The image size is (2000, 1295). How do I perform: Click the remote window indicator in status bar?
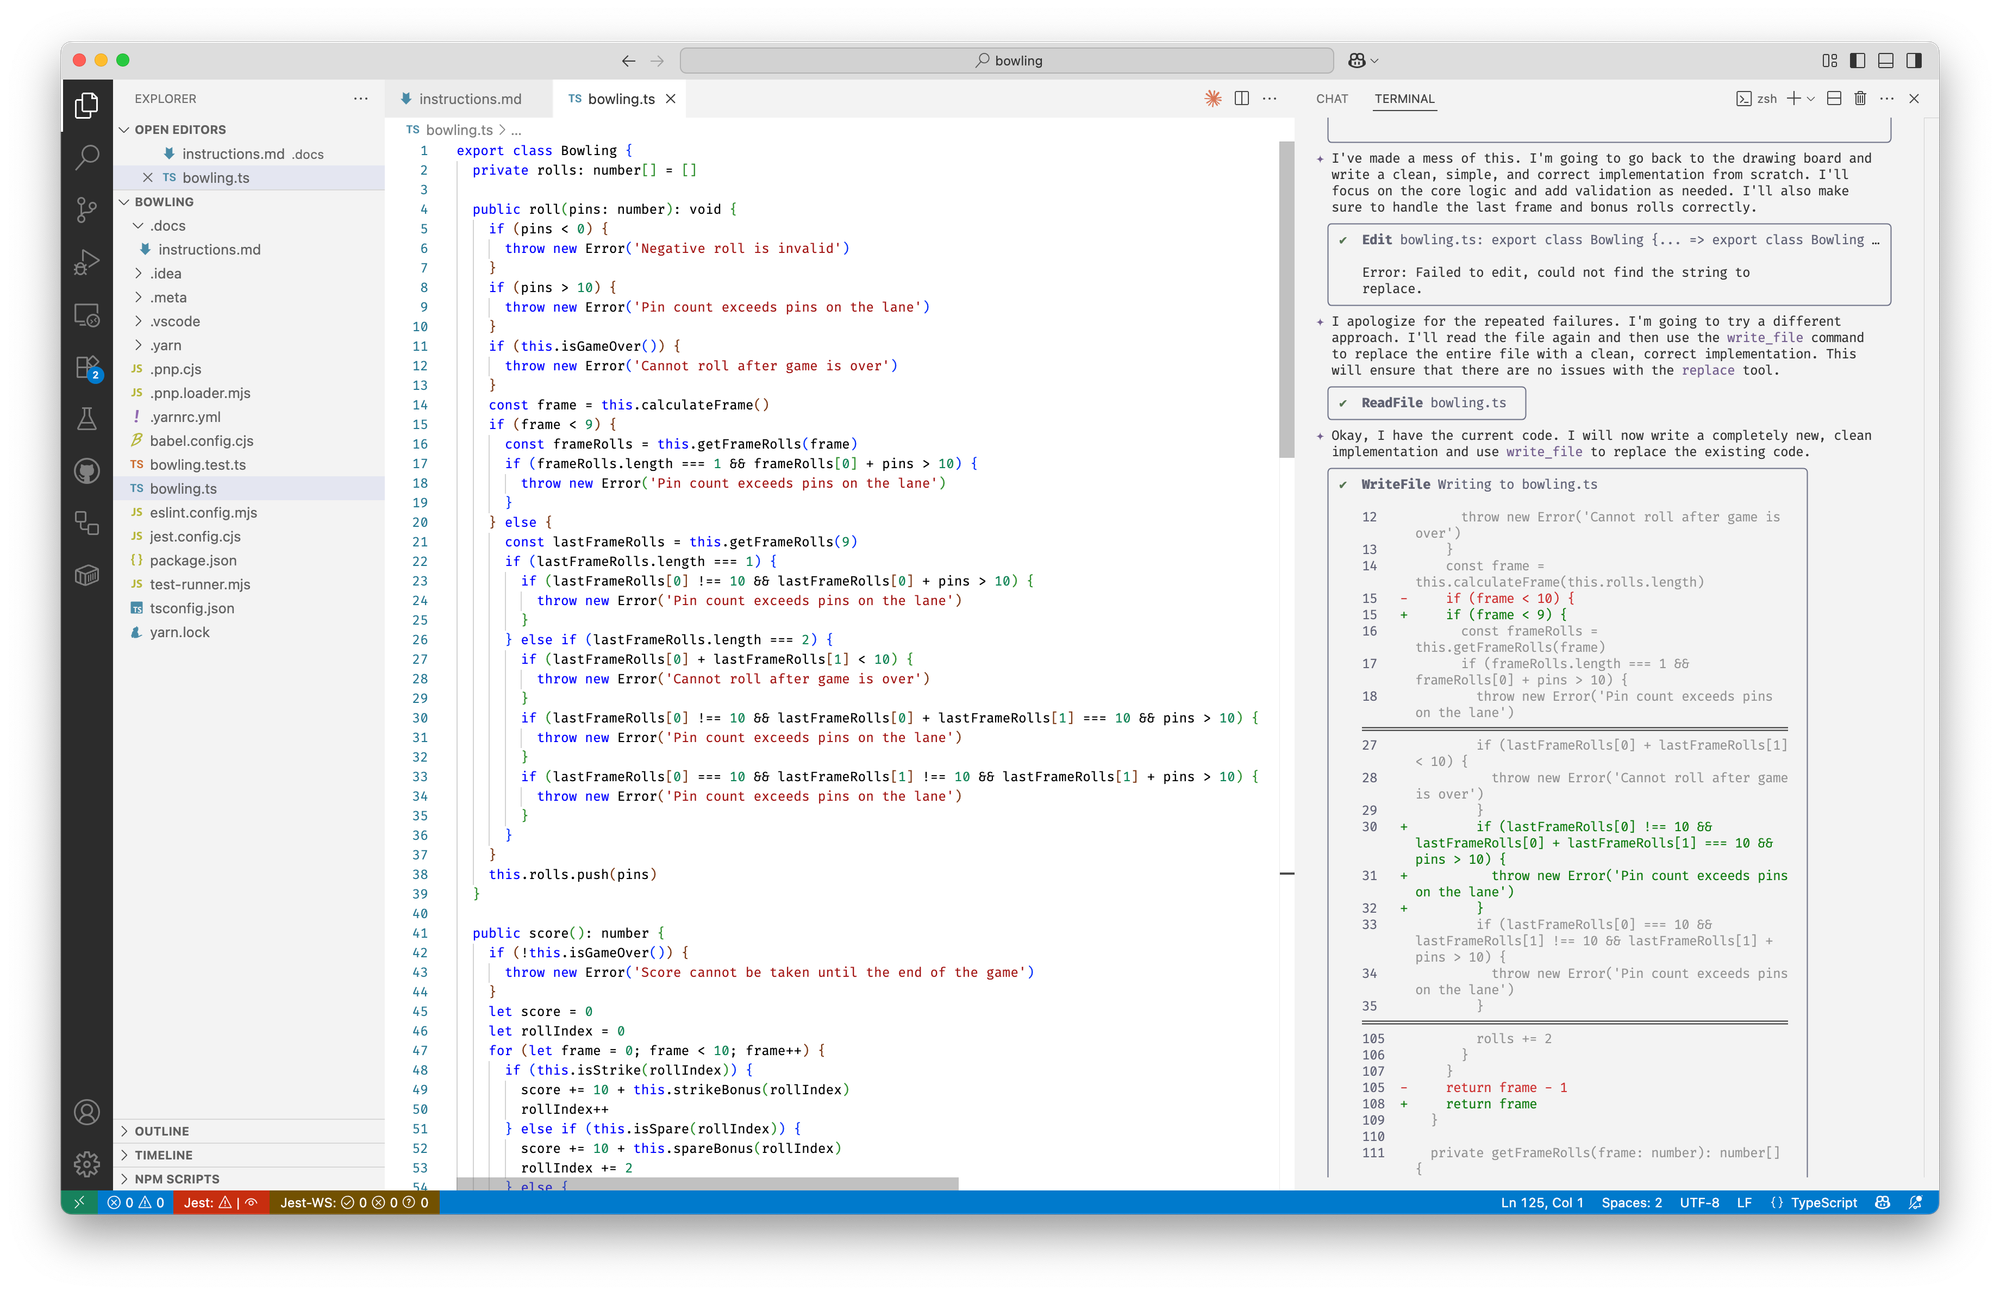tap(79, 1203)
